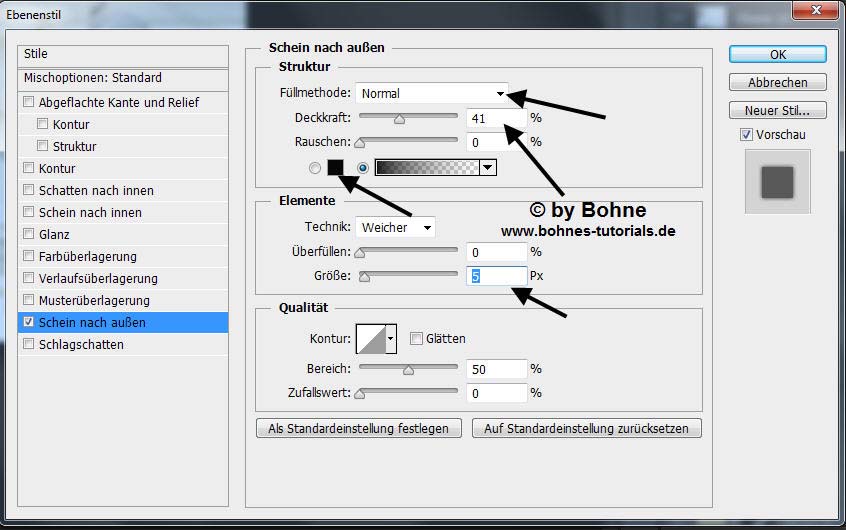Open the Technik dropdown
846x530 pixels.
[x=396, y=227]
